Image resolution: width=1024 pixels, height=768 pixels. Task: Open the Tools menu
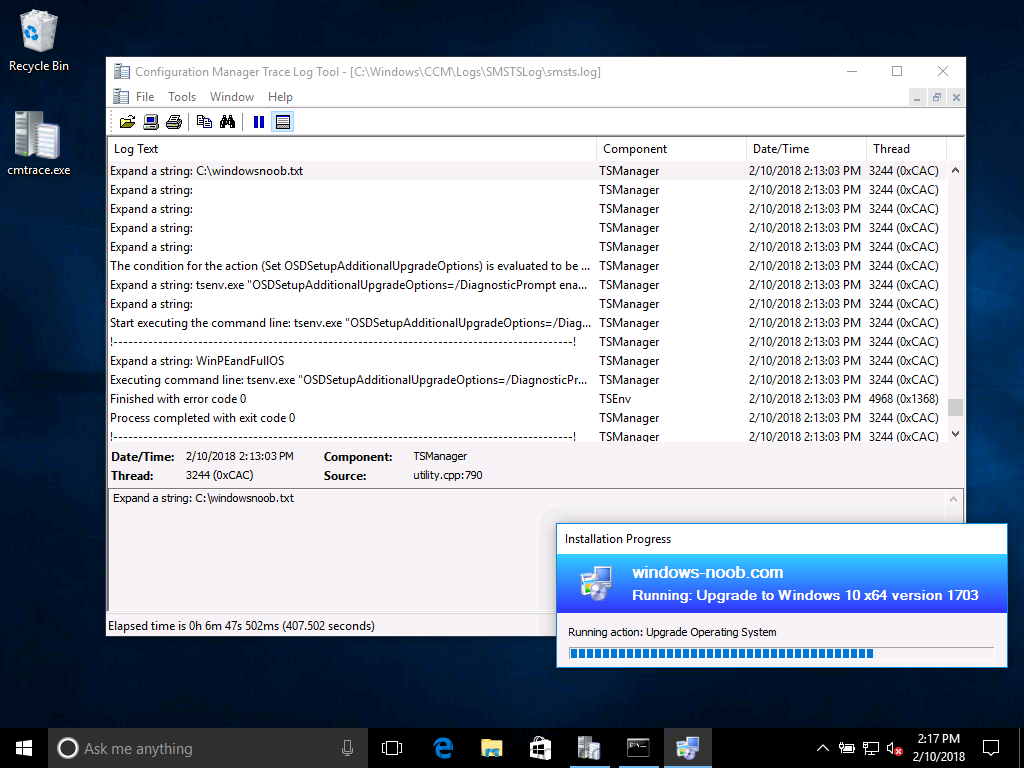[182, 97]
